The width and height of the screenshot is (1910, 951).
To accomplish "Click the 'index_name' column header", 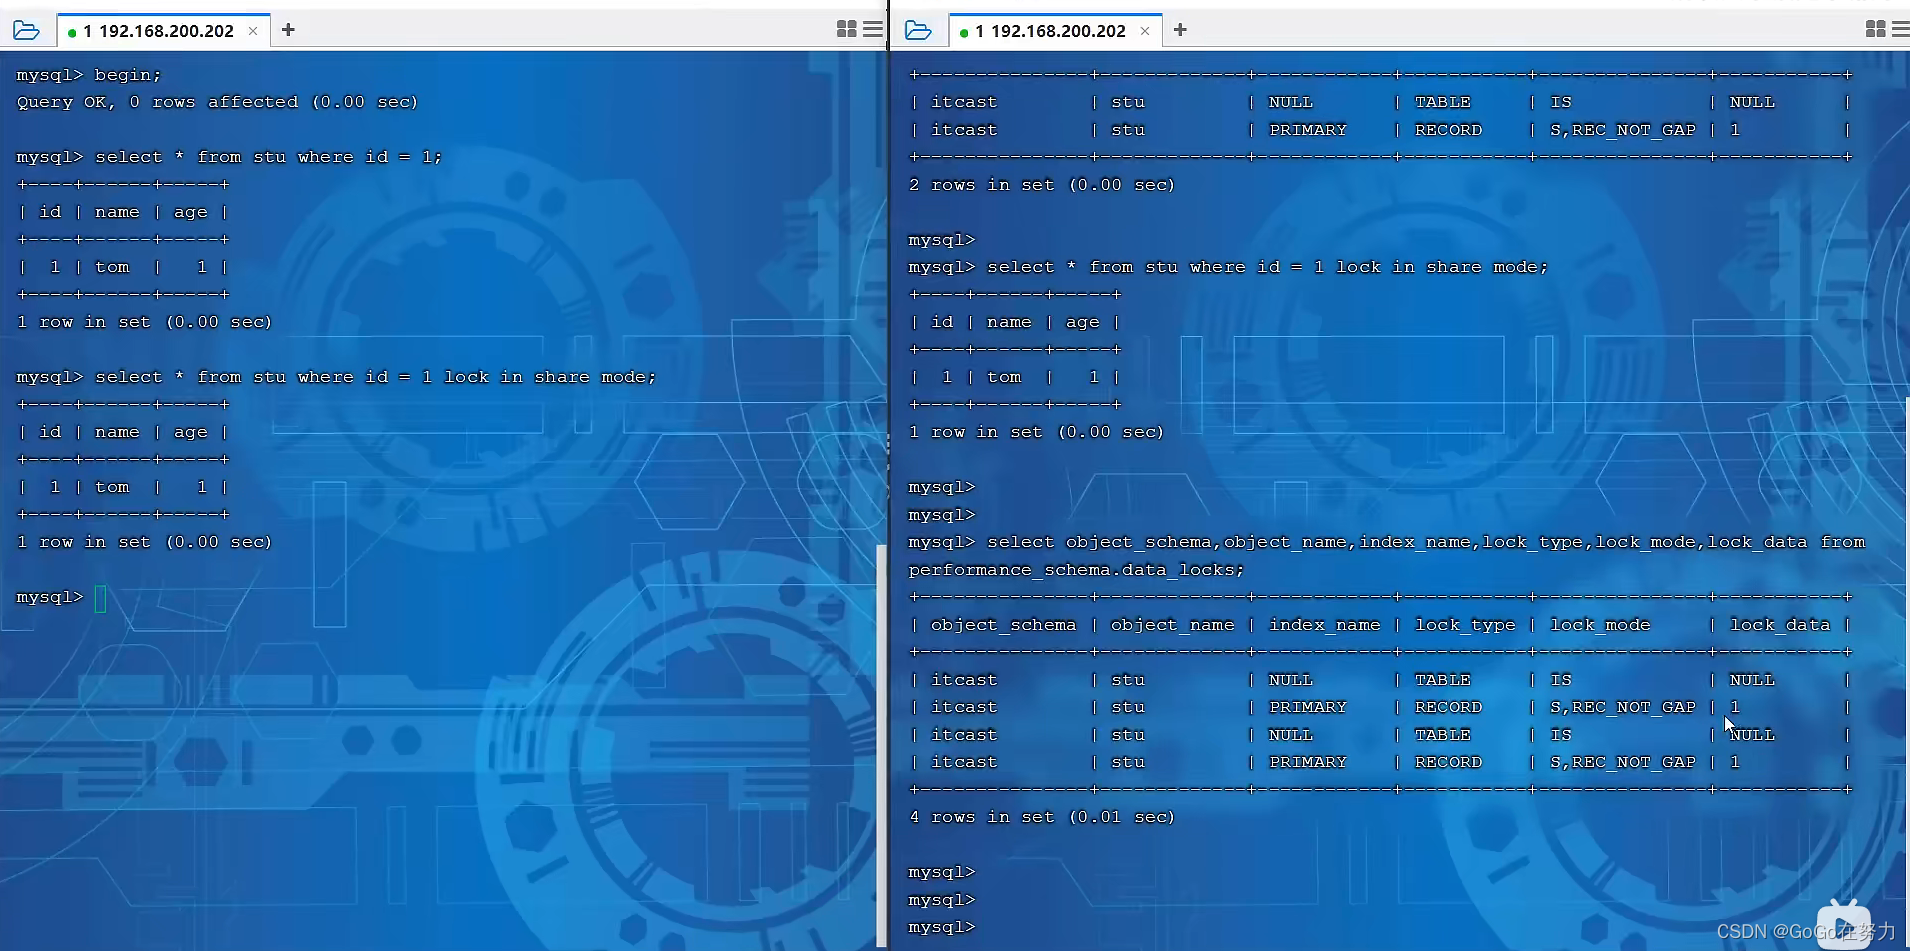I will [x=1324, y=625].
